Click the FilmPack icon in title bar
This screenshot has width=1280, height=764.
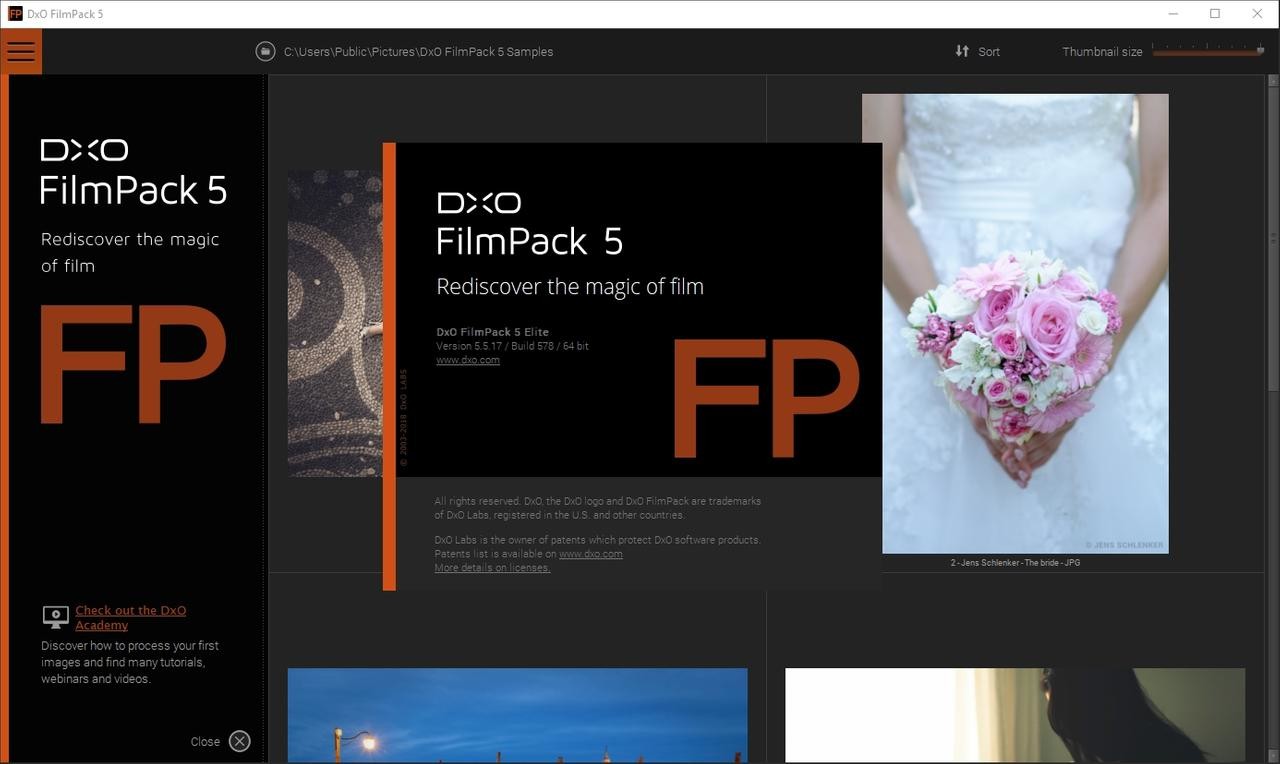(15, 14)
